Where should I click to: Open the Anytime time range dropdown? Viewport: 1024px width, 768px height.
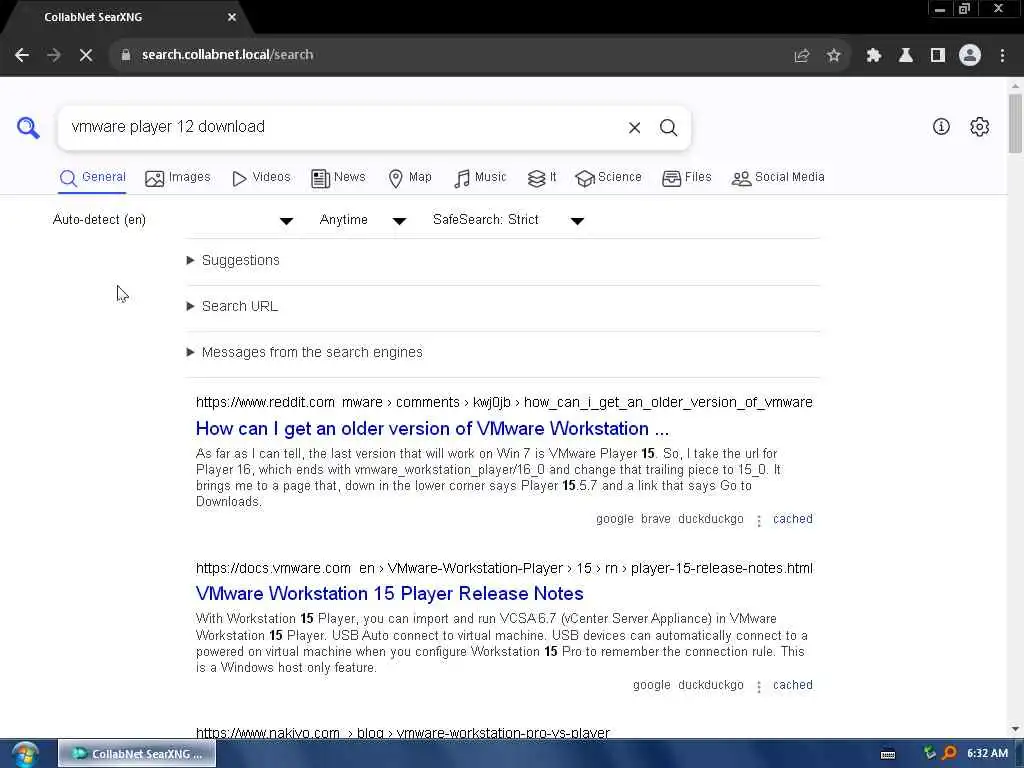click(x=363, y=220)
